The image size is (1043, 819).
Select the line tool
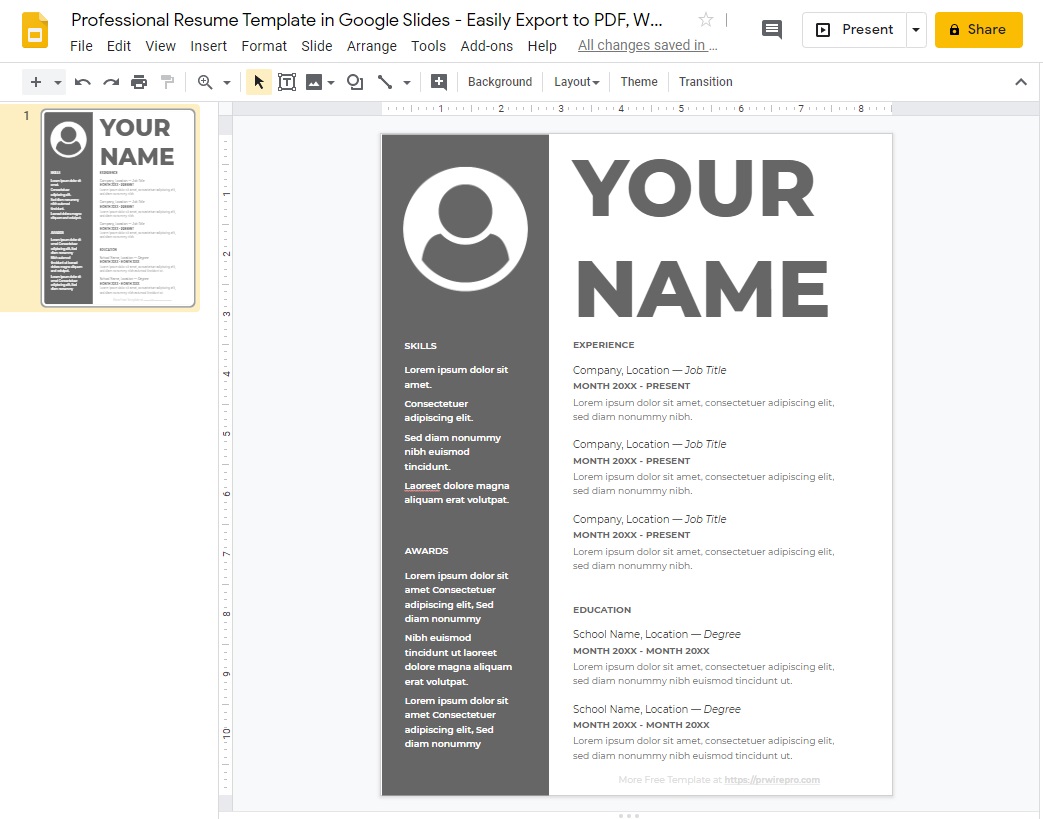click(384, 82)
